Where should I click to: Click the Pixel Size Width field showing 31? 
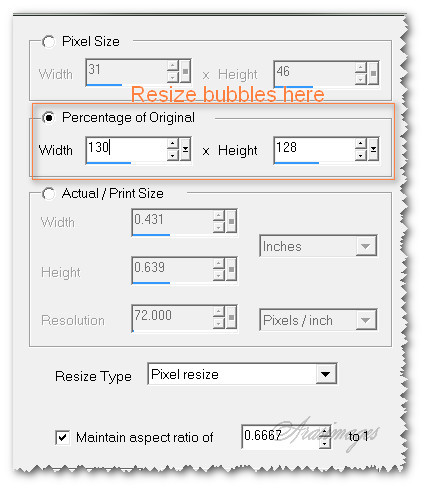(126, 71)
